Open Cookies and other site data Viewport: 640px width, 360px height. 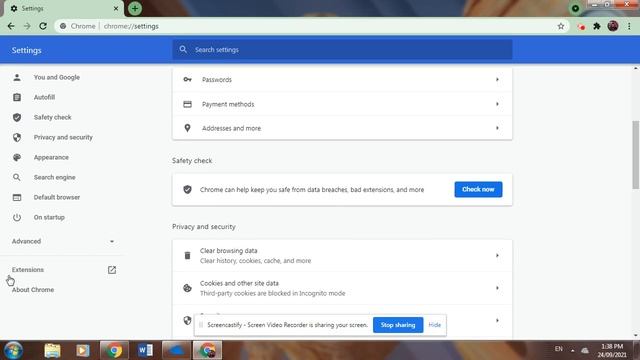342,288
